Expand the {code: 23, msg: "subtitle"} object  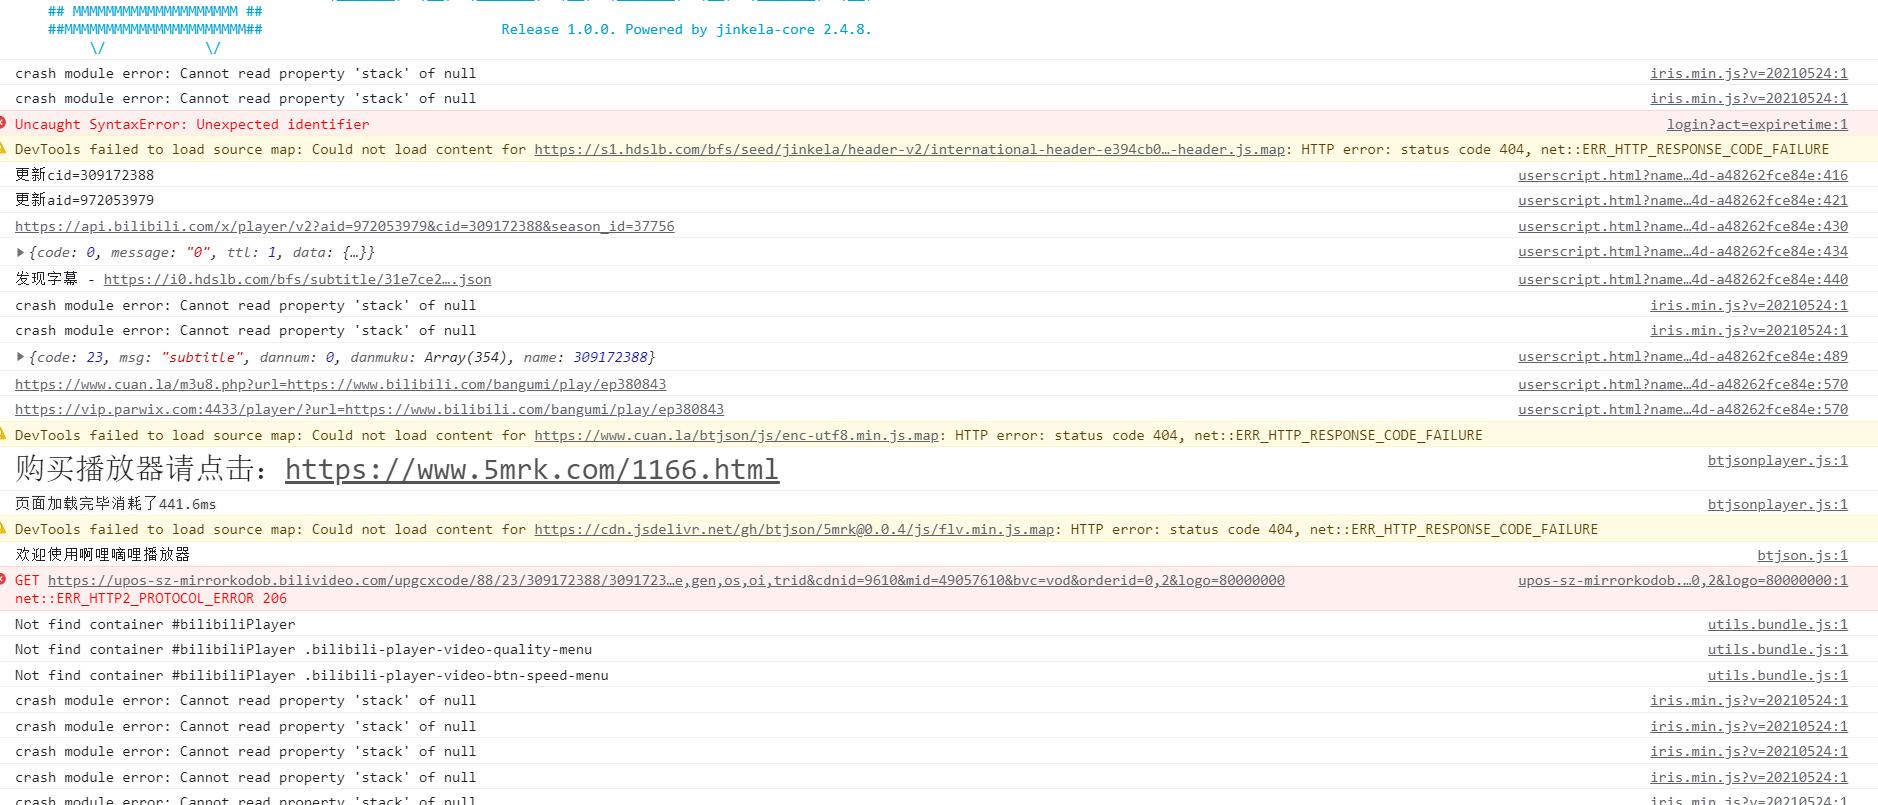pos(20,357)
